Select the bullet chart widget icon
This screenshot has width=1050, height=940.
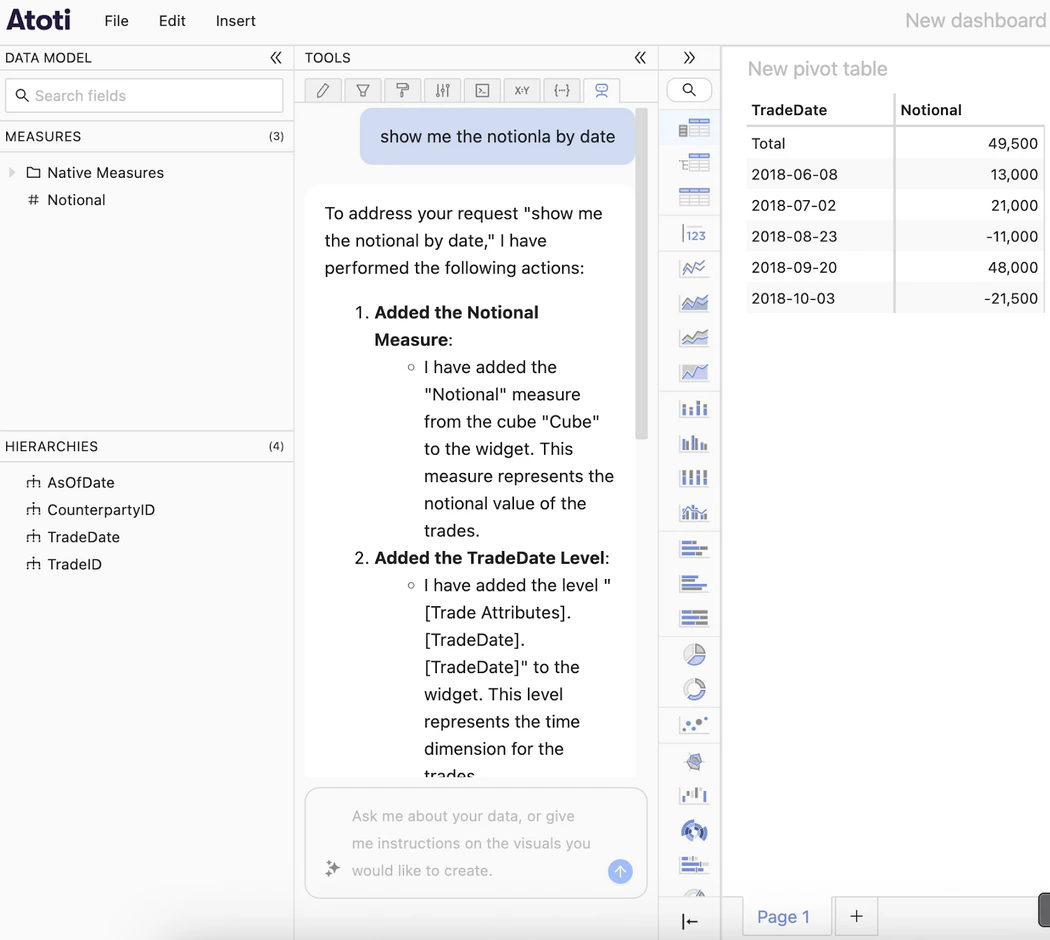694,865
